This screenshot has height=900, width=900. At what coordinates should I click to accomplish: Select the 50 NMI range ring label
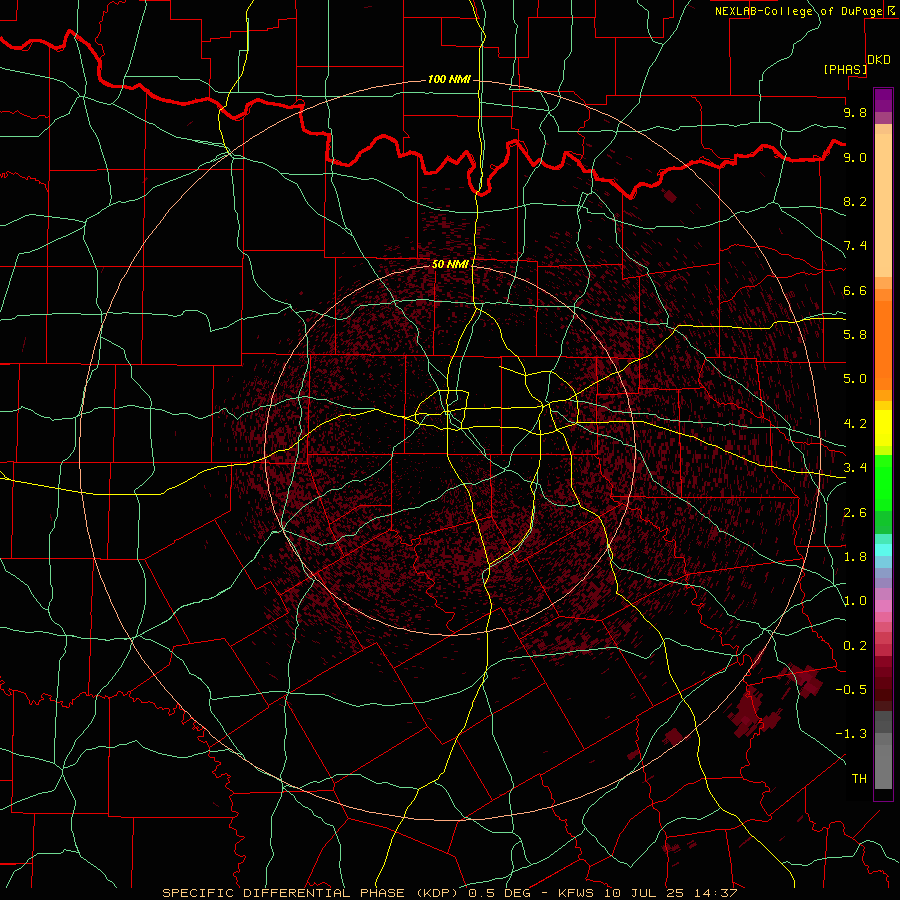coord(451,264)
